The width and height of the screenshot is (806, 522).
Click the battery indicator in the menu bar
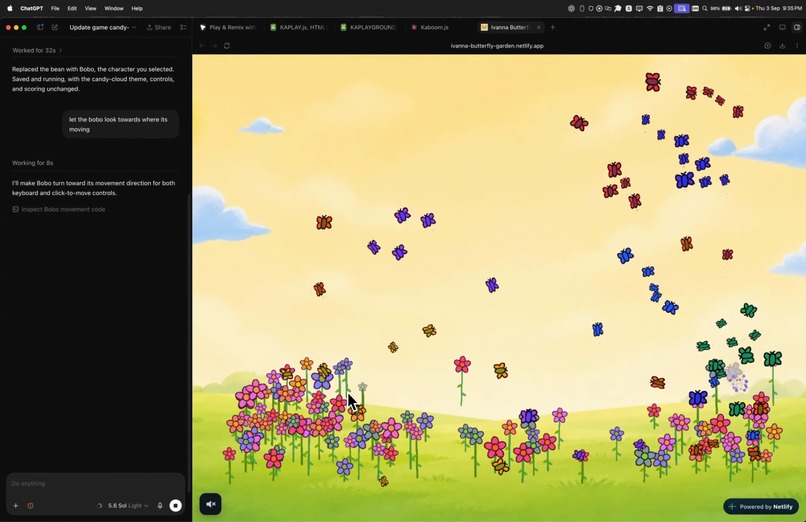(726, 8)
